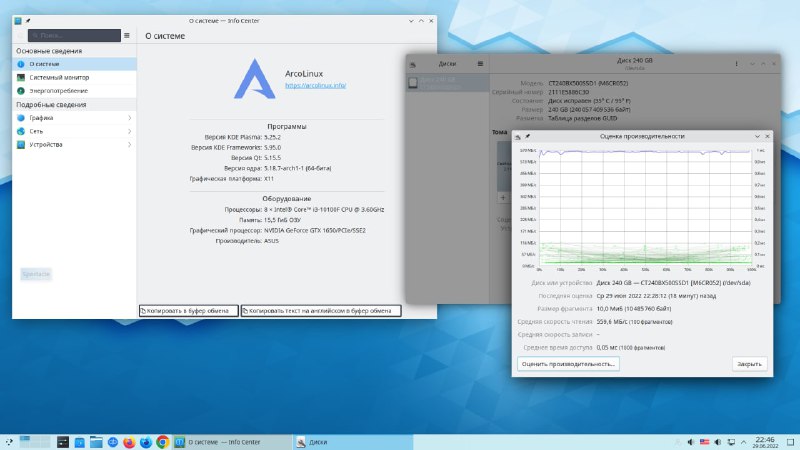Click the US flag keyboard layout indicator
Screen dimensions: 800x450
tap(705, 442)
